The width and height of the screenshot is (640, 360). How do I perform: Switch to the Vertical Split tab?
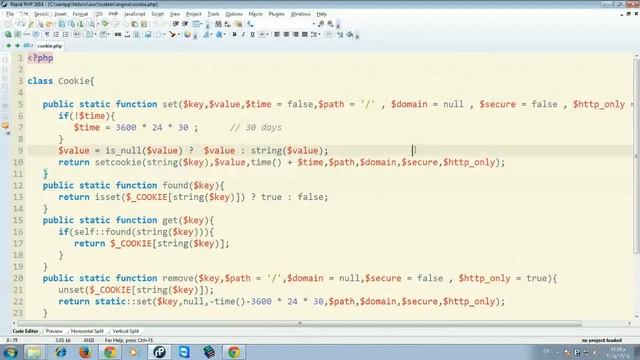126,331
